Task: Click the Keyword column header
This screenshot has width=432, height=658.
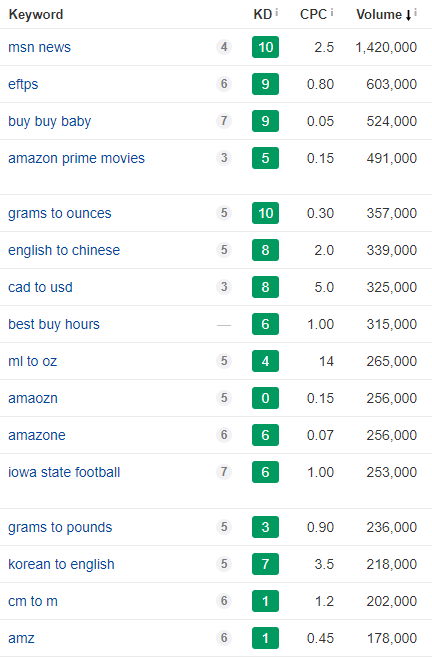Action: pyautogui.click(x=36, y=14)
